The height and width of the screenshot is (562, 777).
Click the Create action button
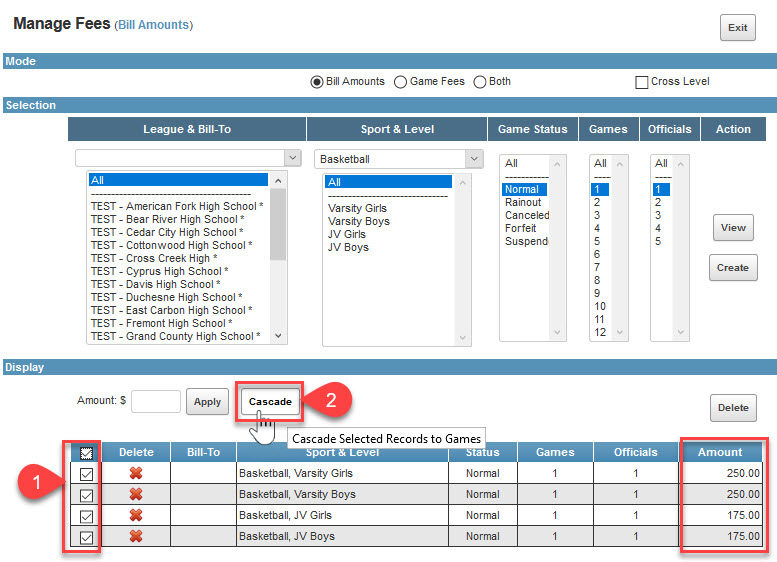click(x=733, y=268)
